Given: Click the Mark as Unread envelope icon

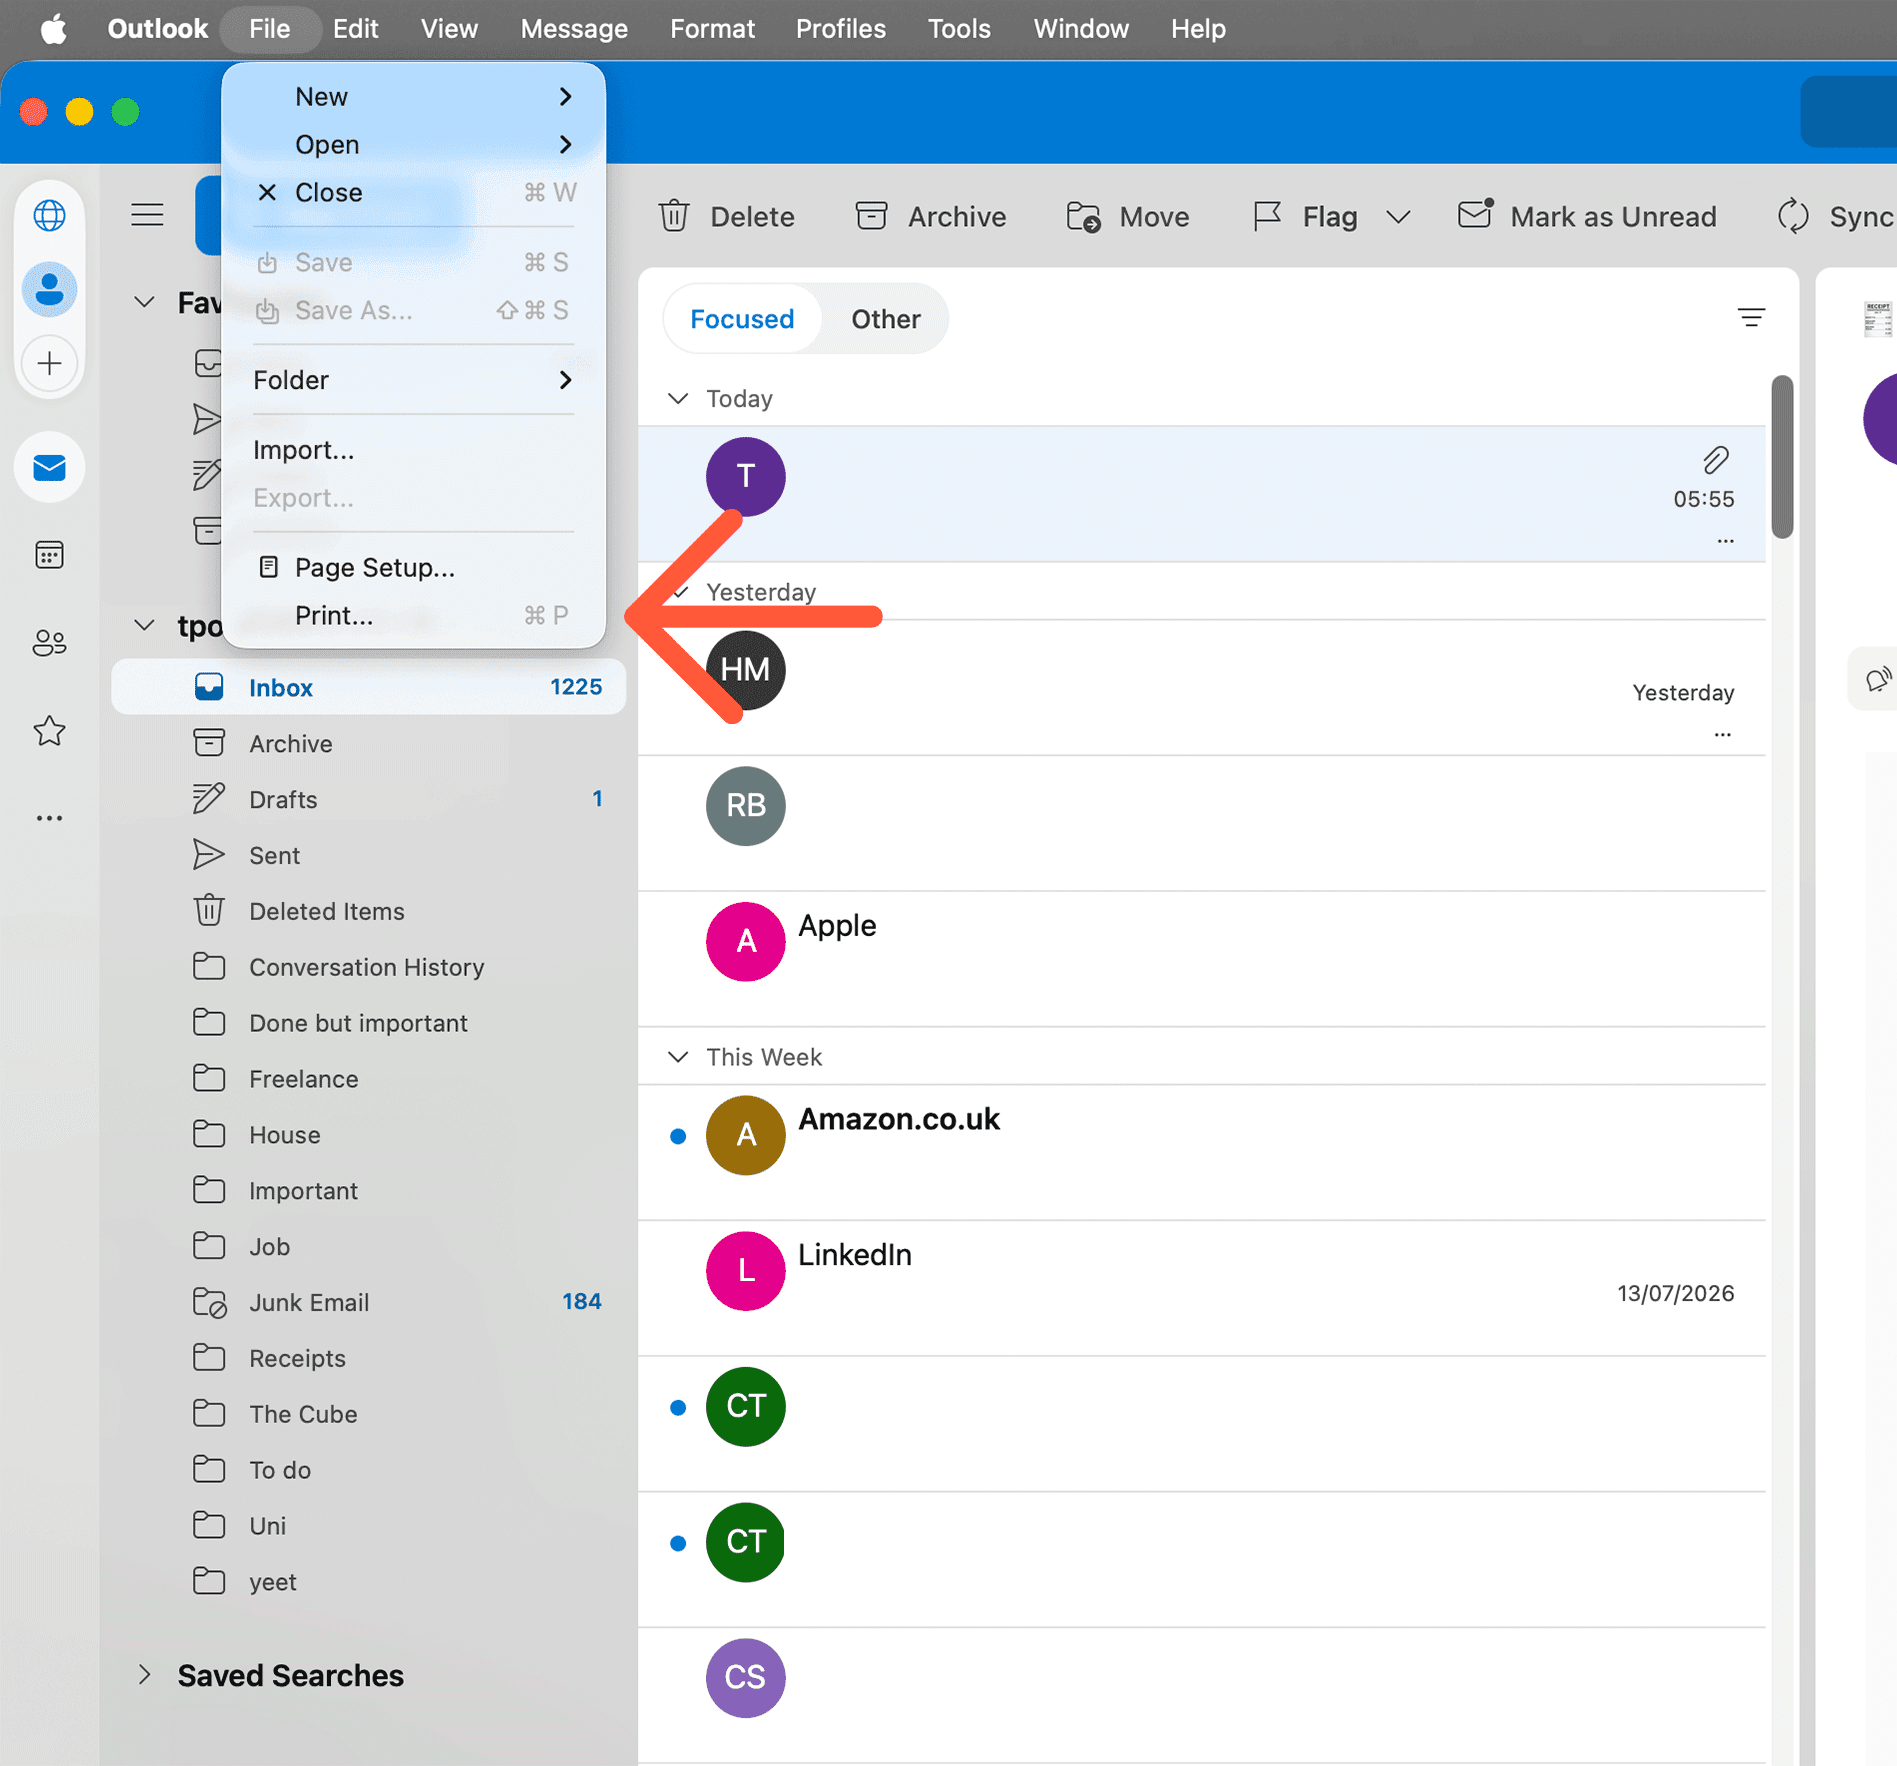Looking at the screenshot, I should click(x=1475, y=214).
